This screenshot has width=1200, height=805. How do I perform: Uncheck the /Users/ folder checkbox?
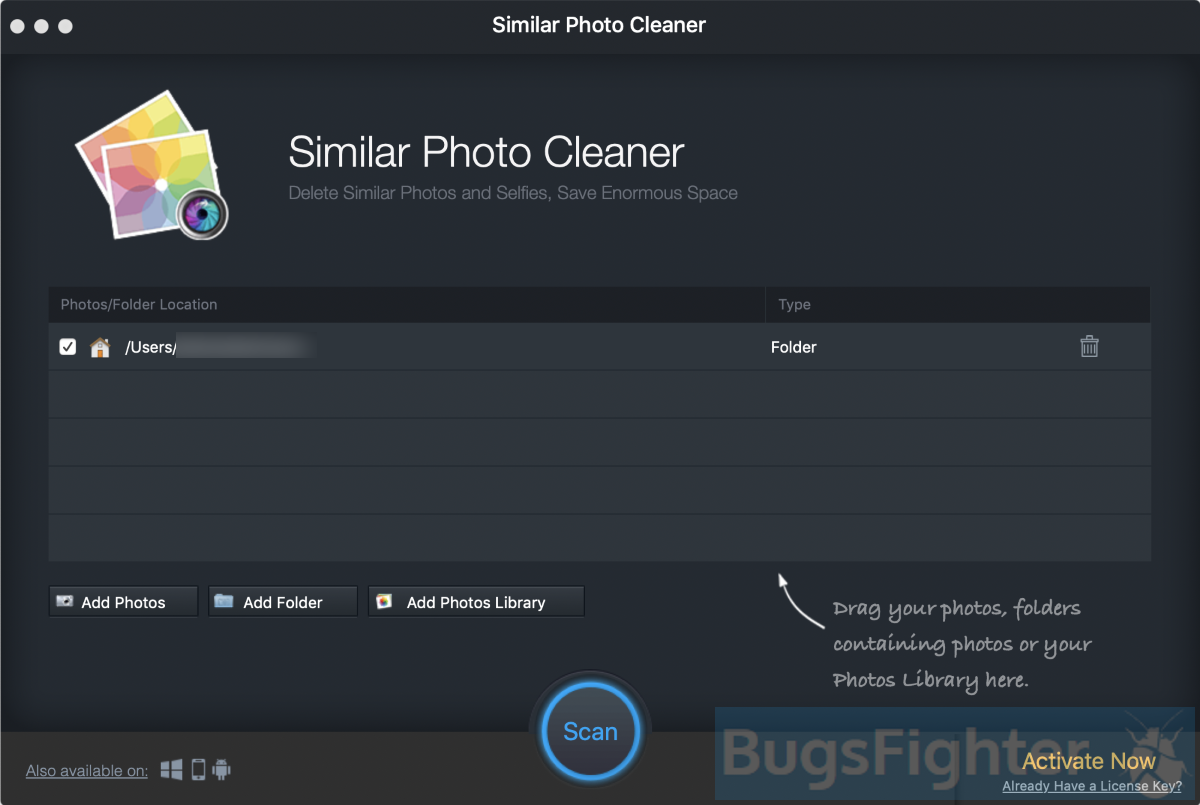tap(67, 347)
